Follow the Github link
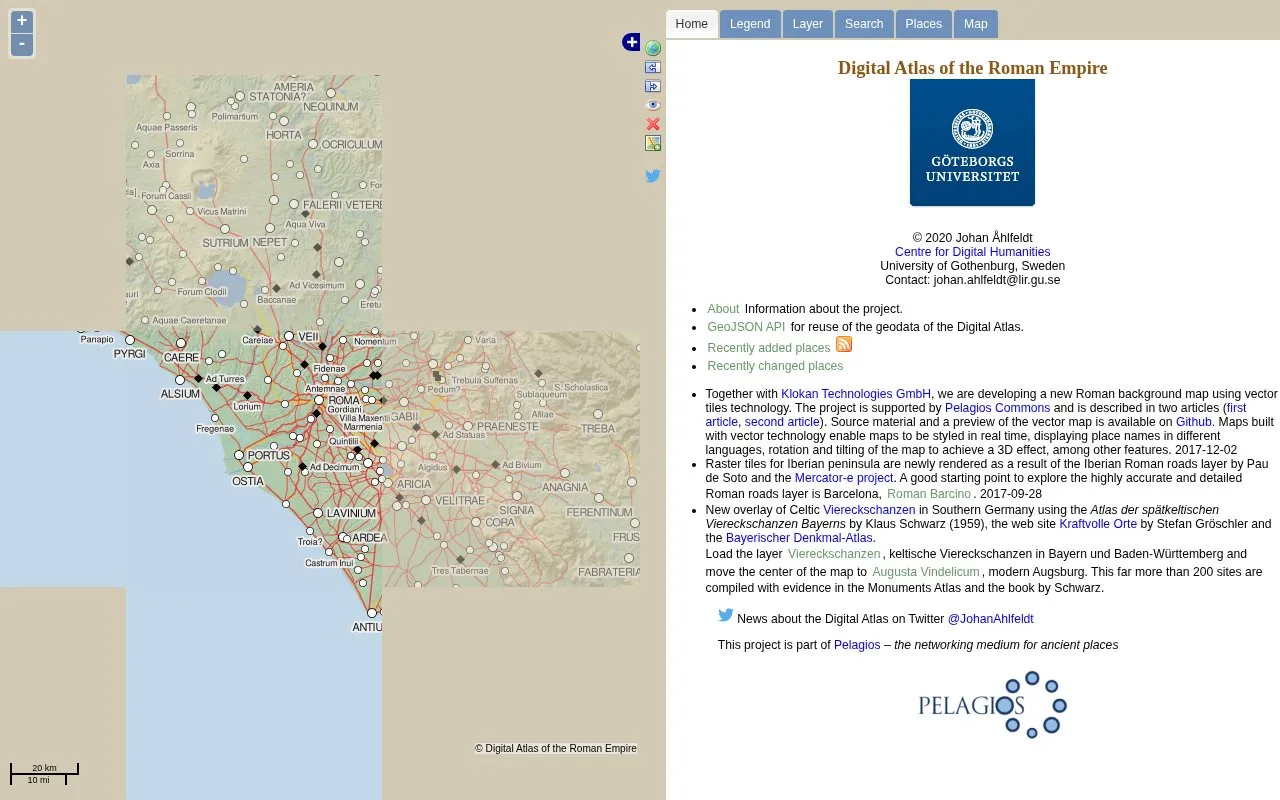The image size is (1280, 800). point(1194,422)
